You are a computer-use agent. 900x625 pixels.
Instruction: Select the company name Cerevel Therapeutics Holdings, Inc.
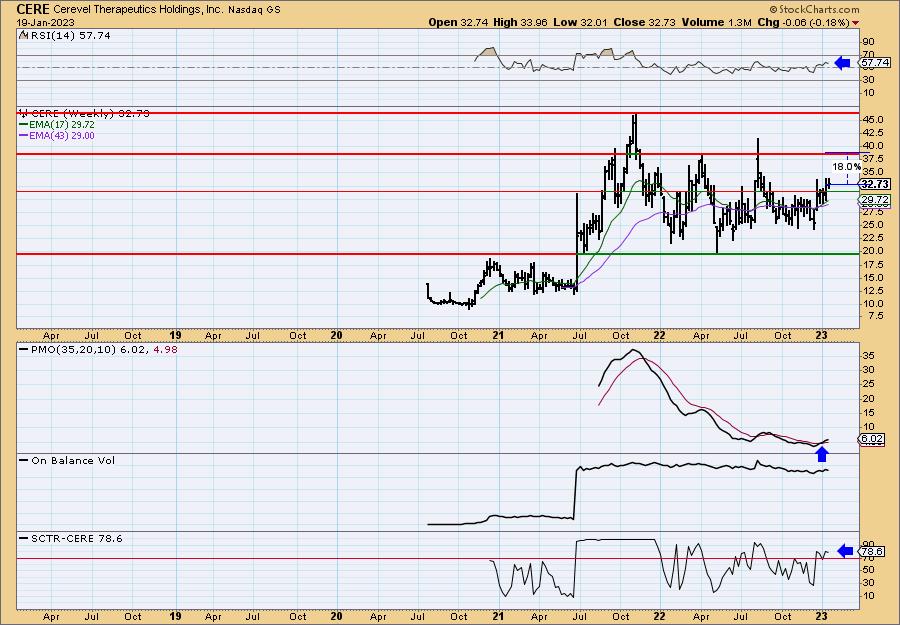click(137, 10)
